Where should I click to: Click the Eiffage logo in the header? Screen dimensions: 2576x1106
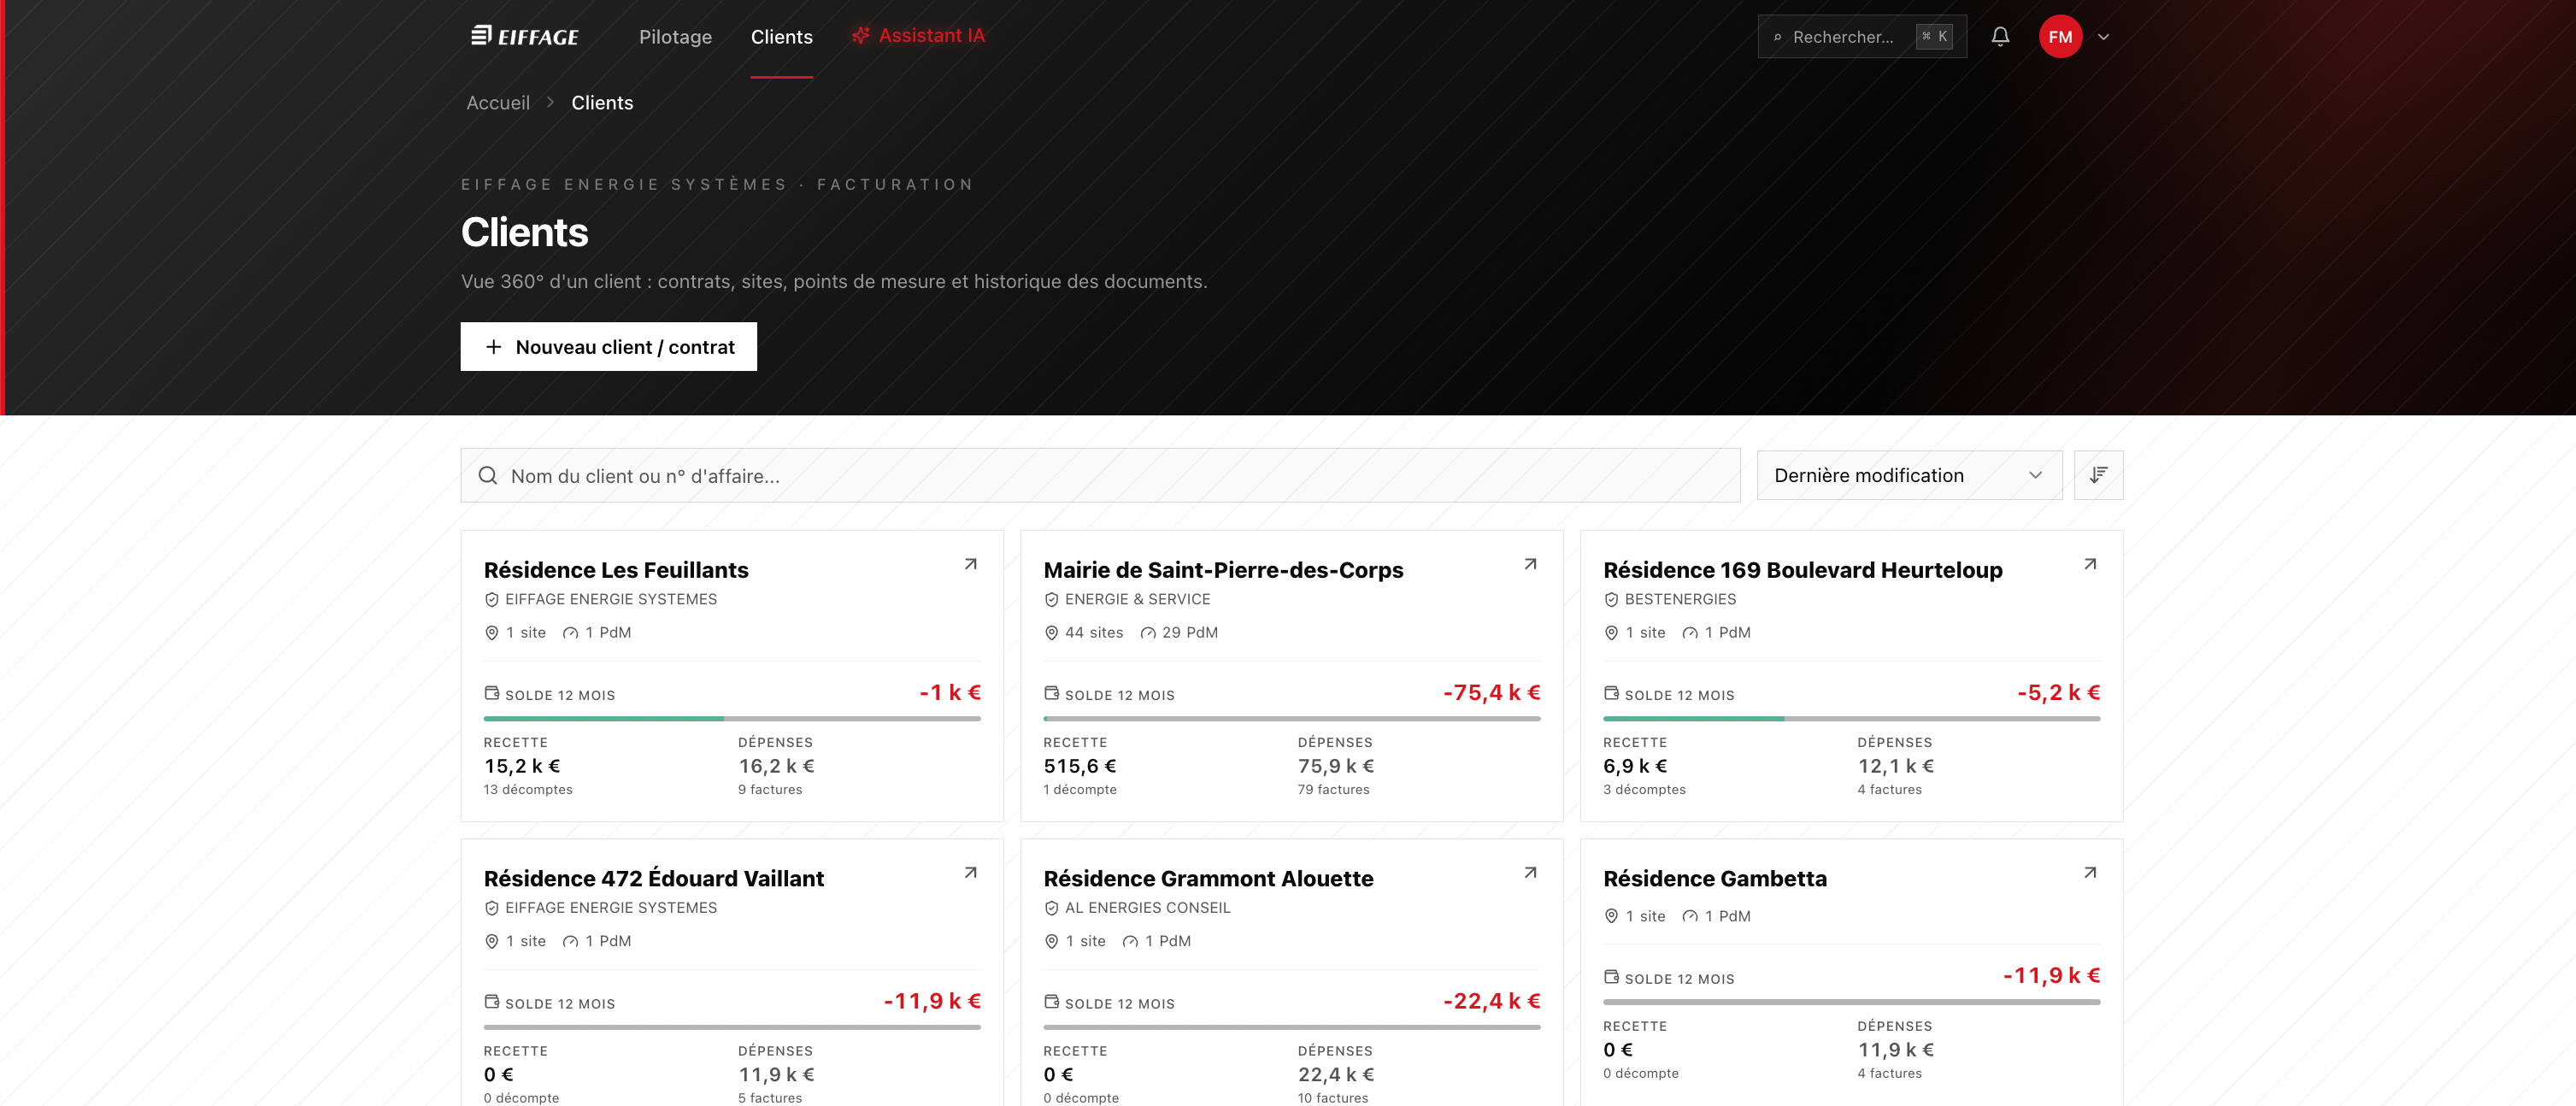(525, 37)
